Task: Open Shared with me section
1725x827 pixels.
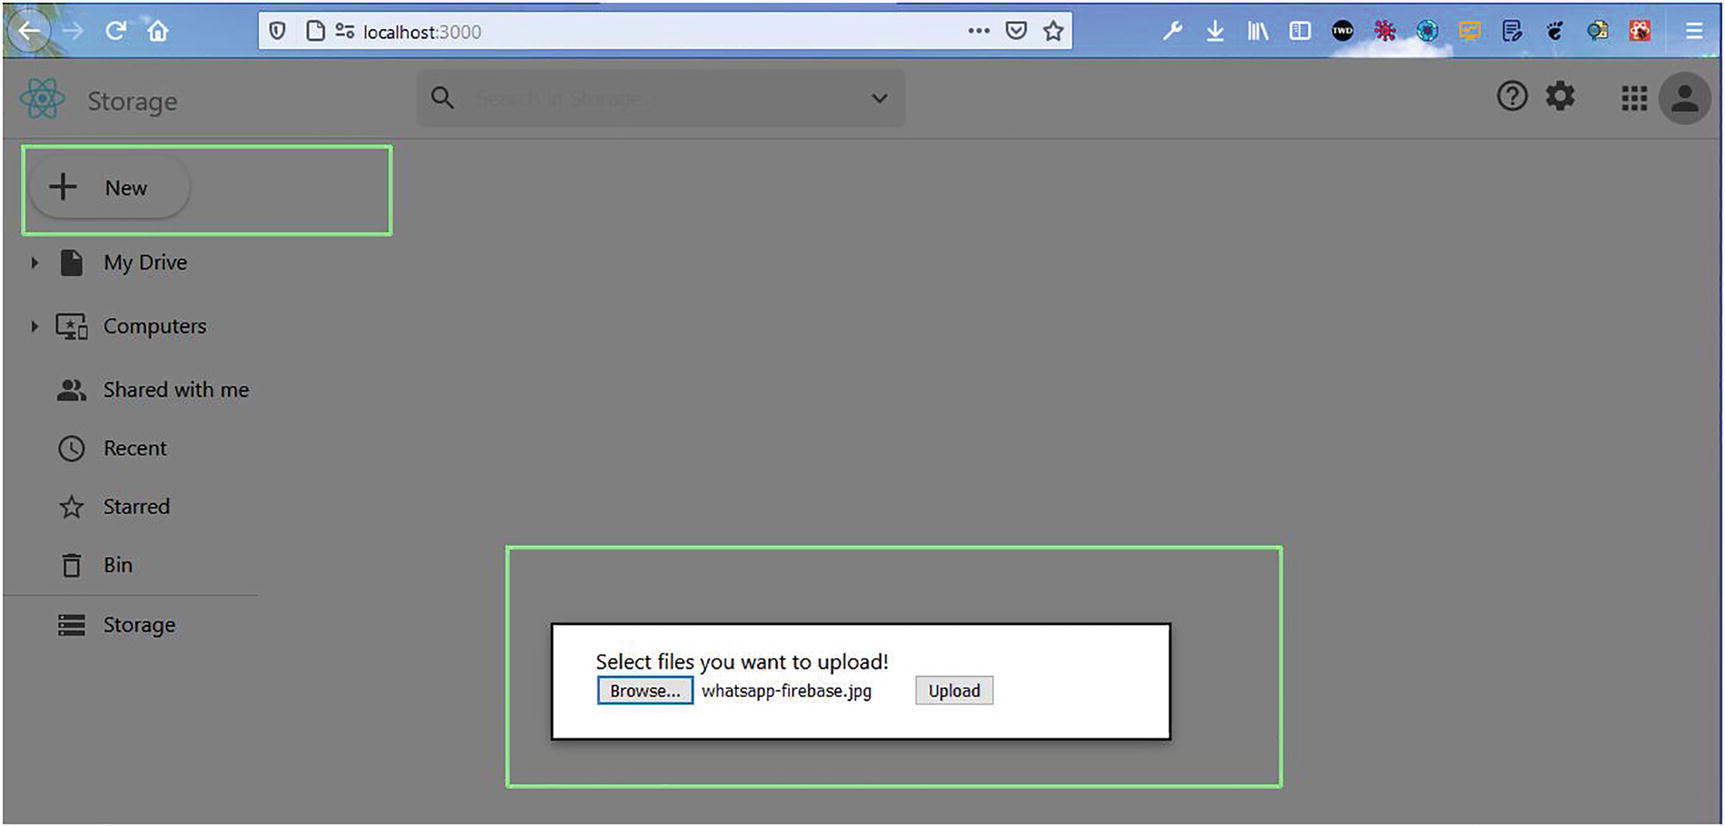Action: [x=175, y=390]
